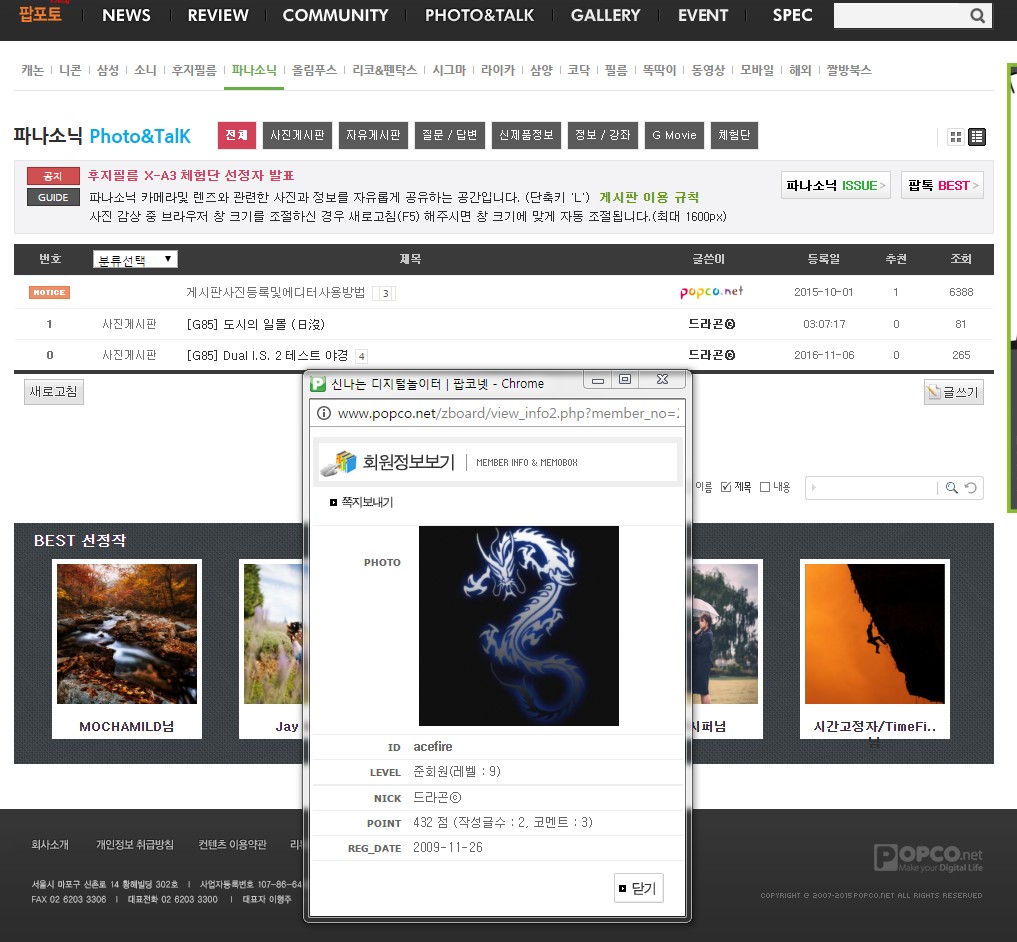The width and height of the screenshot is (1017, 942).
Task: Click the 팝포토 site logo
Action: pyautogui.click(x=40, y=13)
